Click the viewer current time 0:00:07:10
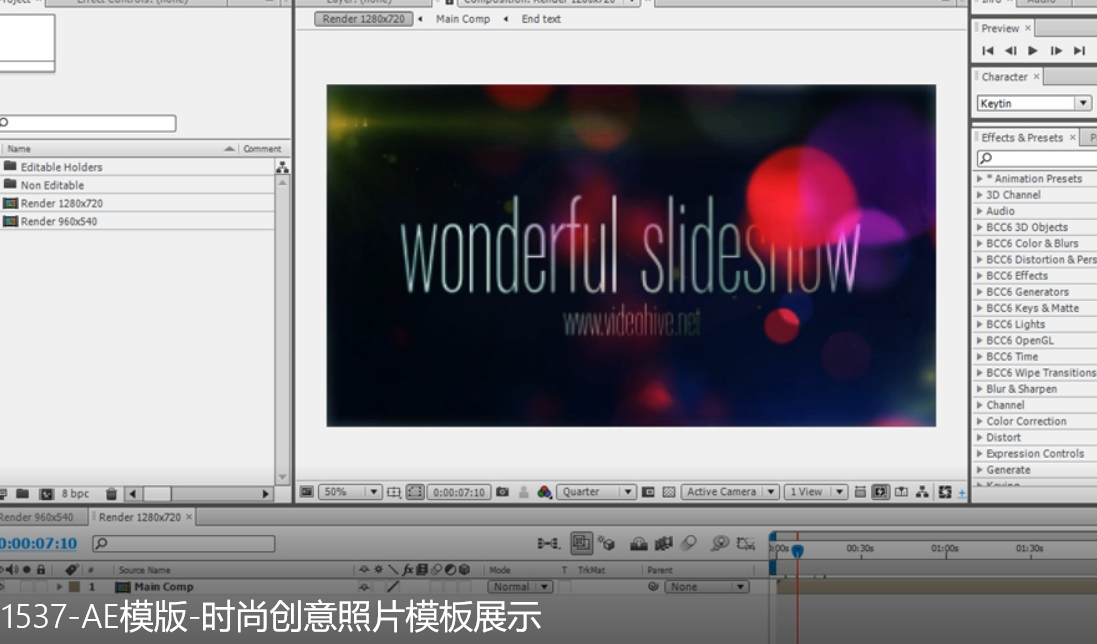1097x644 pixels. pos(459,492)
